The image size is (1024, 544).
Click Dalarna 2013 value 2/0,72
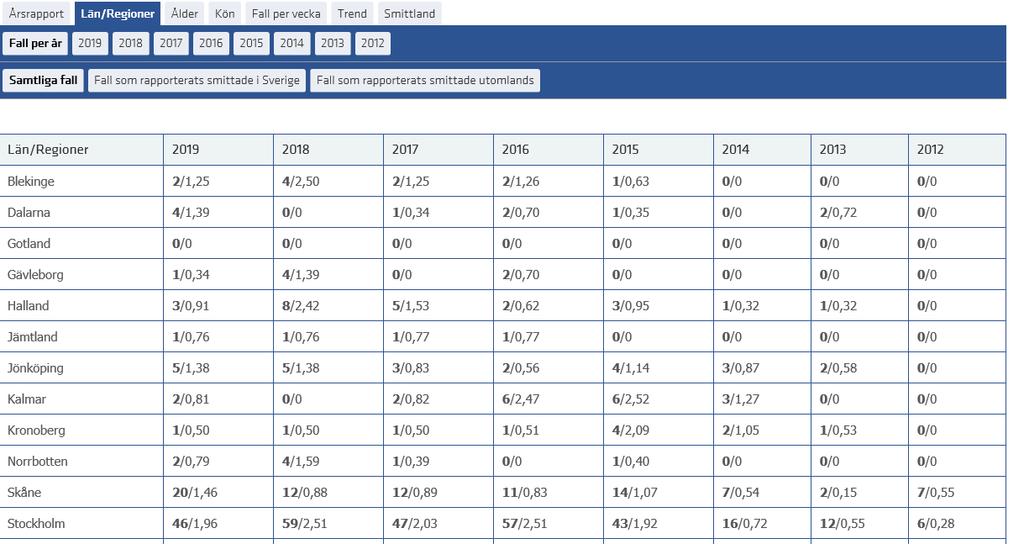coord(839,212)
